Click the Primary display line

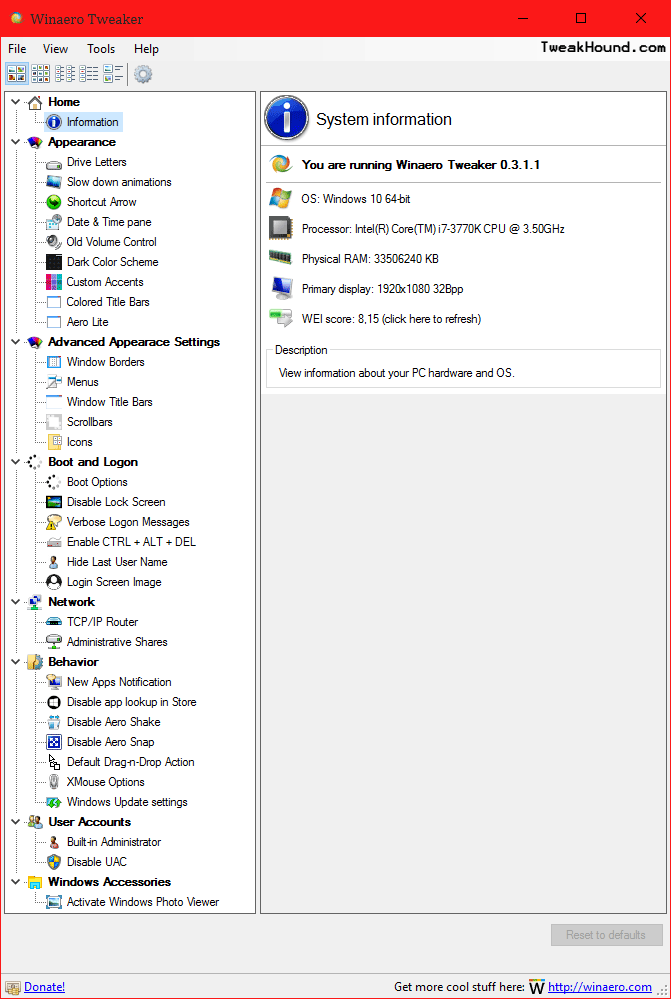click(x=382, y=289)
